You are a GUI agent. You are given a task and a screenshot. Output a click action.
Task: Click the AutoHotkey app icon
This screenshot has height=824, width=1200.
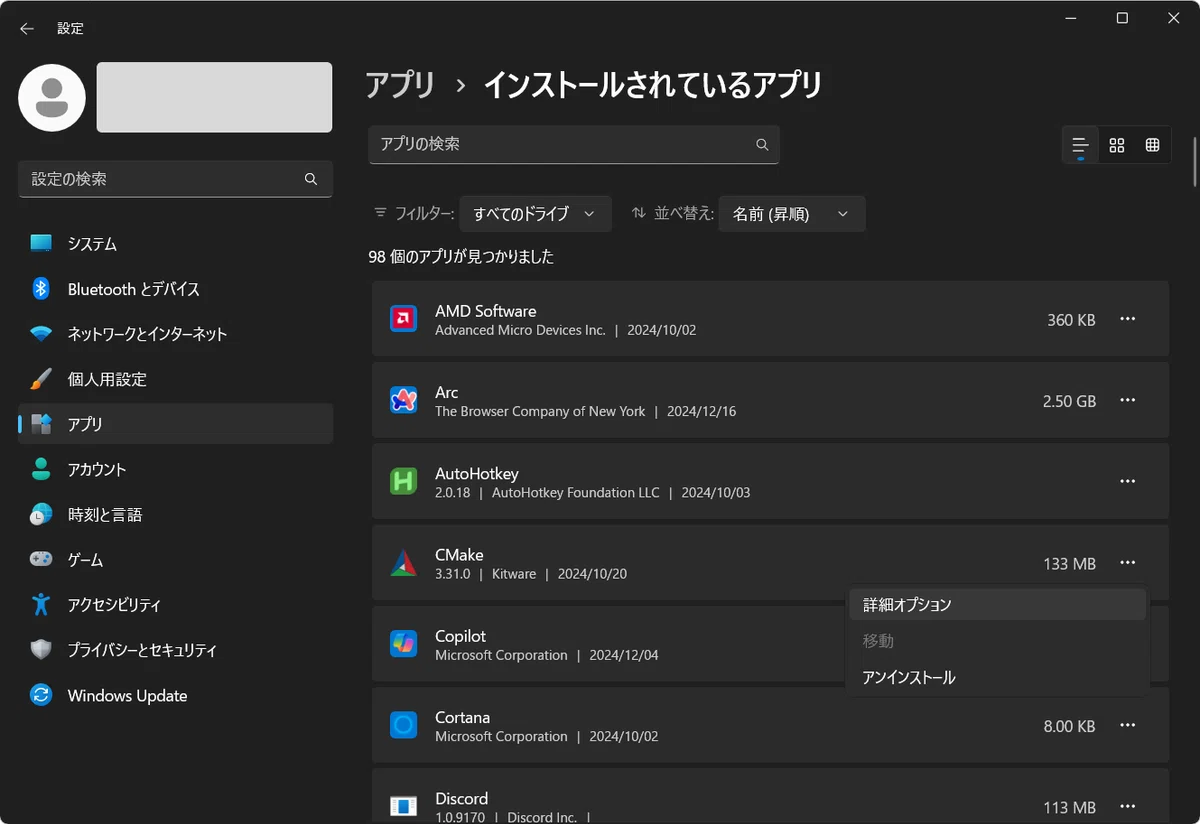[x=403, y=482]
